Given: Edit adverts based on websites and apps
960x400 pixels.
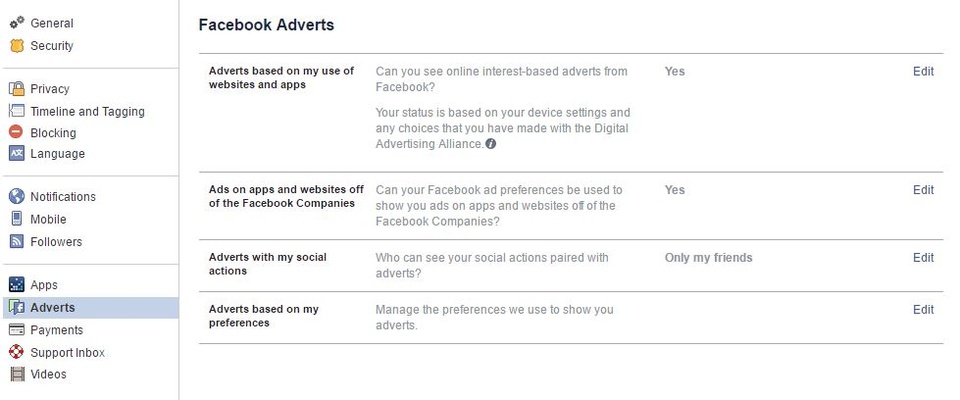Looking at the screenshot, I should (923, 72).
